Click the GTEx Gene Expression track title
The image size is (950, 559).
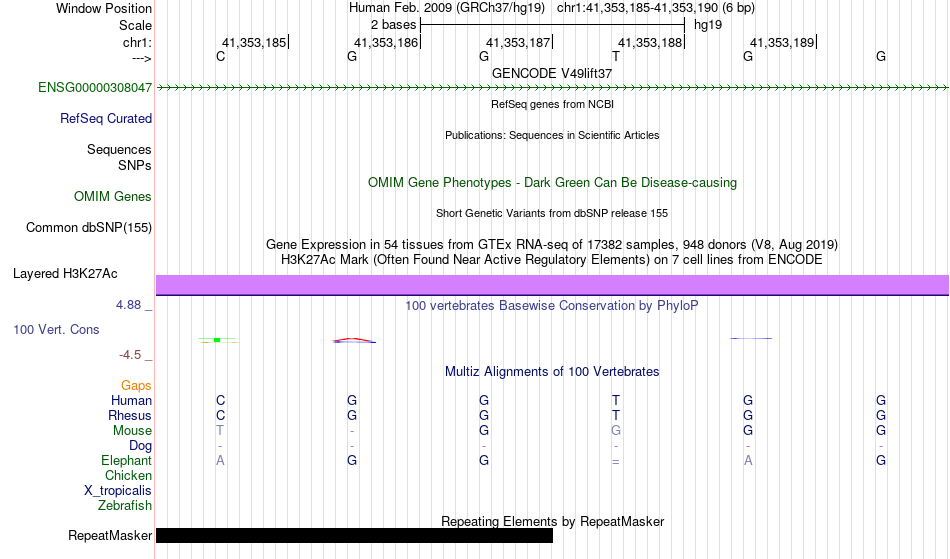coord(552,245)
